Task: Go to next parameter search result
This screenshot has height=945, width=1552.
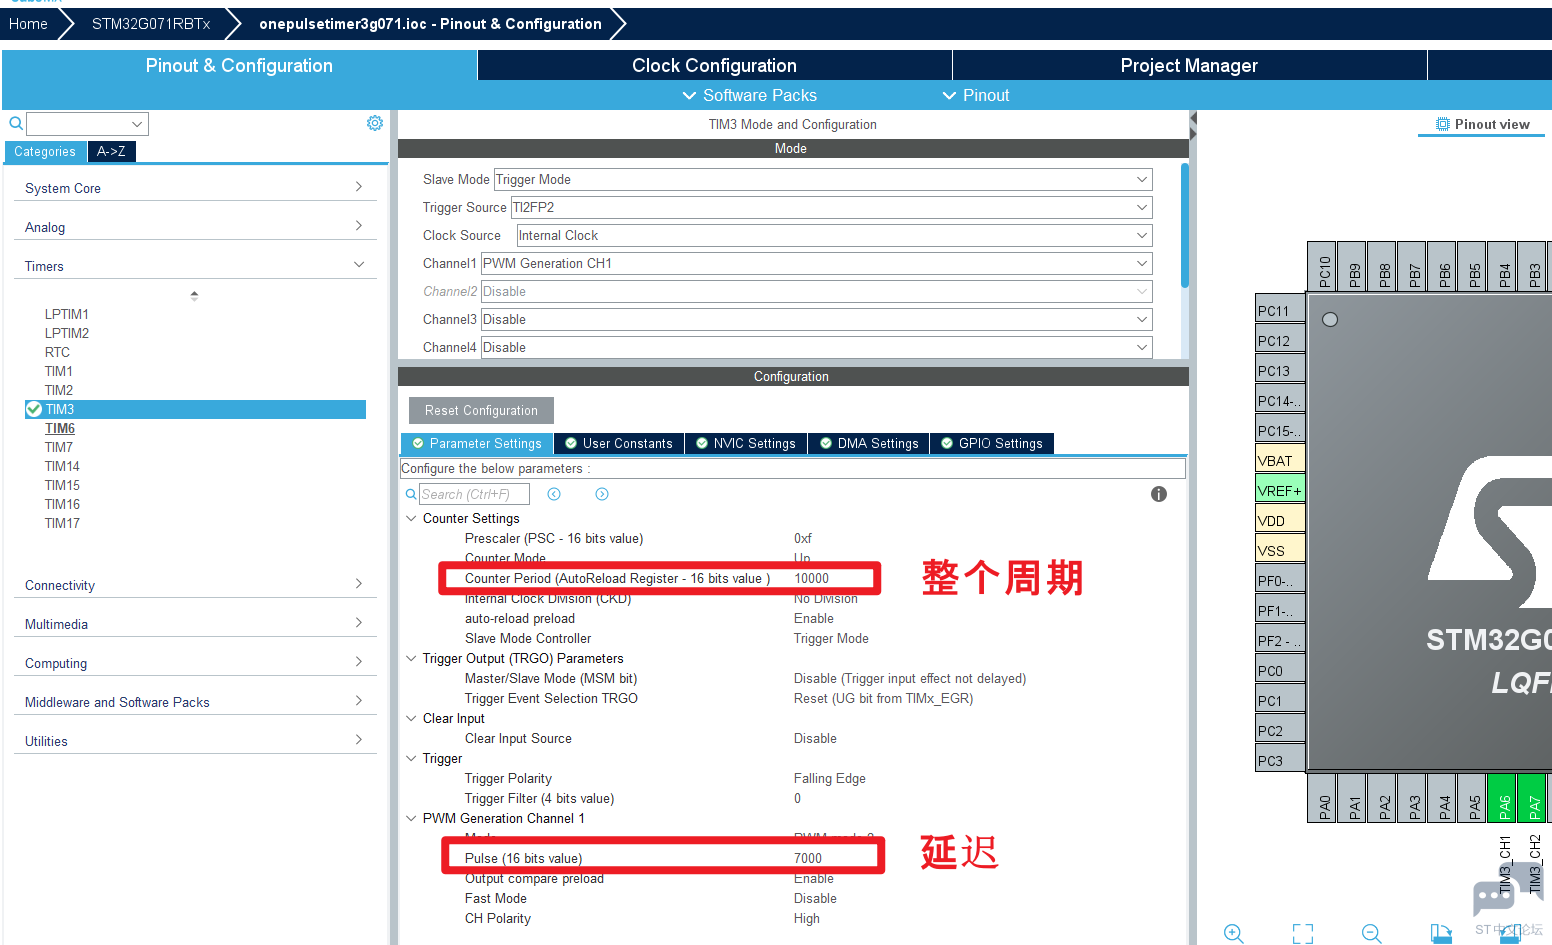Action: pos(602,494)
